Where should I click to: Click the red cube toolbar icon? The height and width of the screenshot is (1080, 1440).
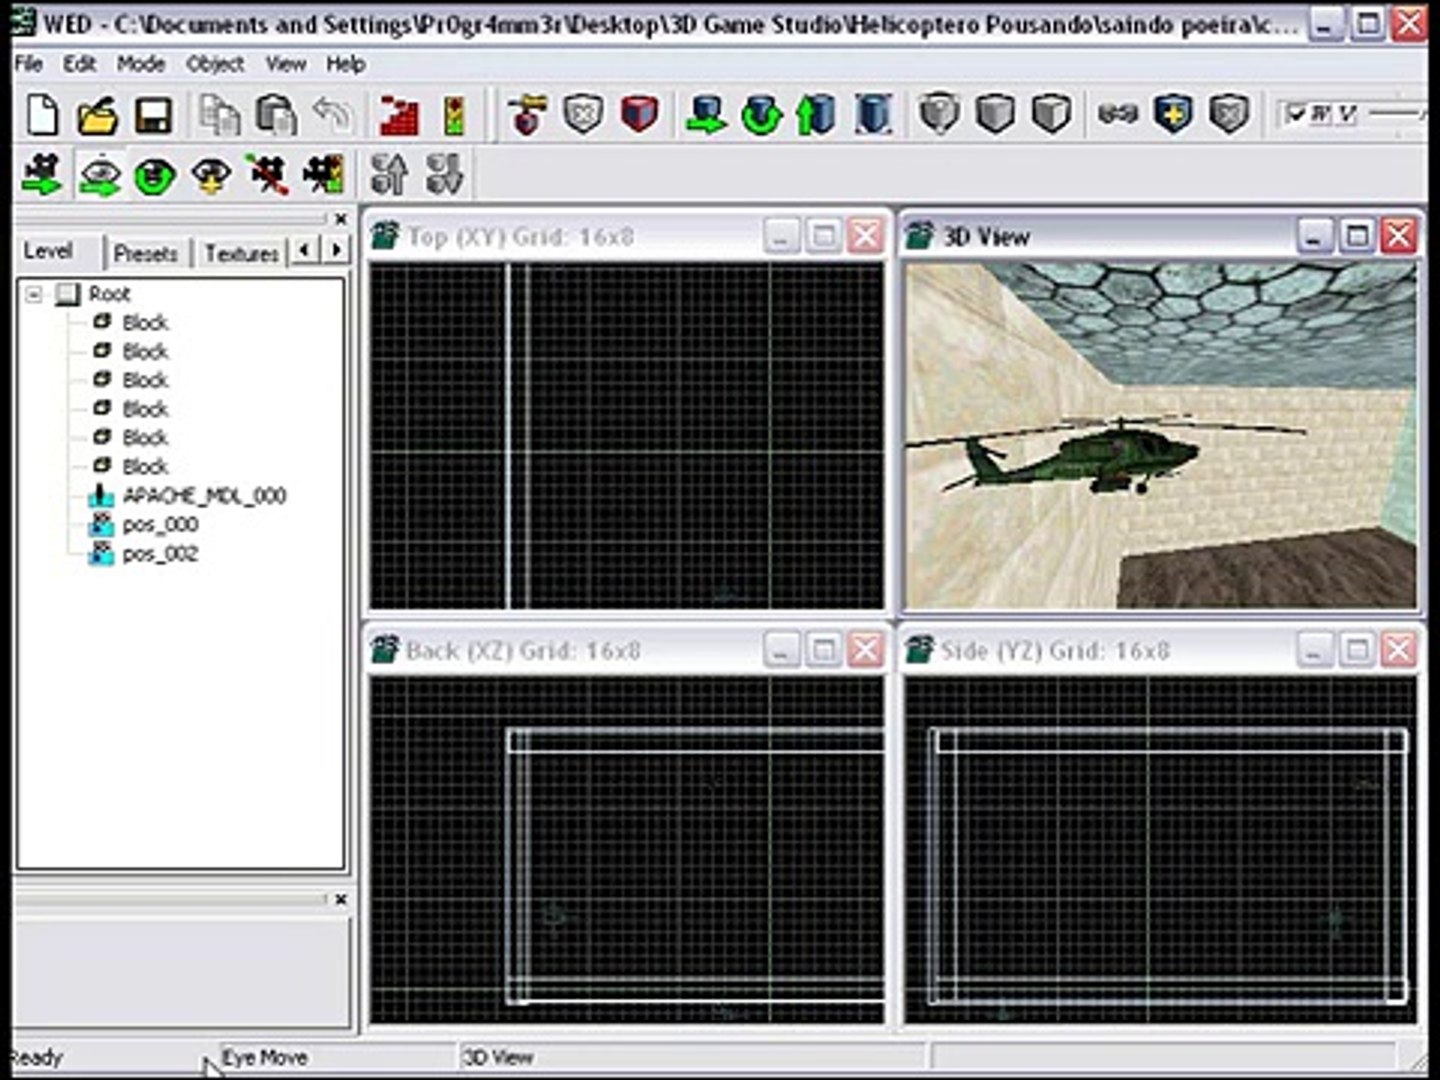639,114
